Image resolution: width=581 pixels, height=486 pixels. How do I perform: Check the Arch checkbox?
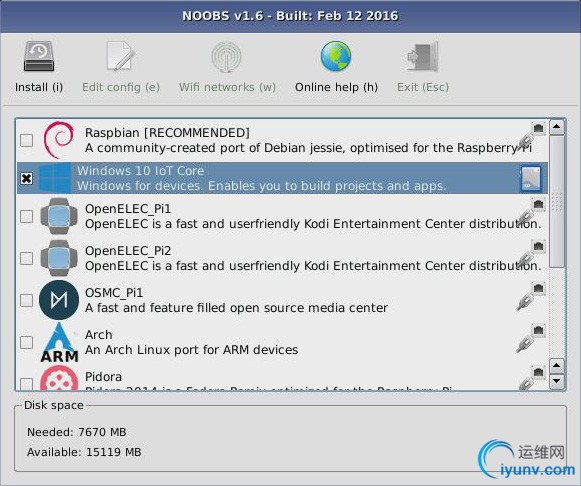[26, 342]
